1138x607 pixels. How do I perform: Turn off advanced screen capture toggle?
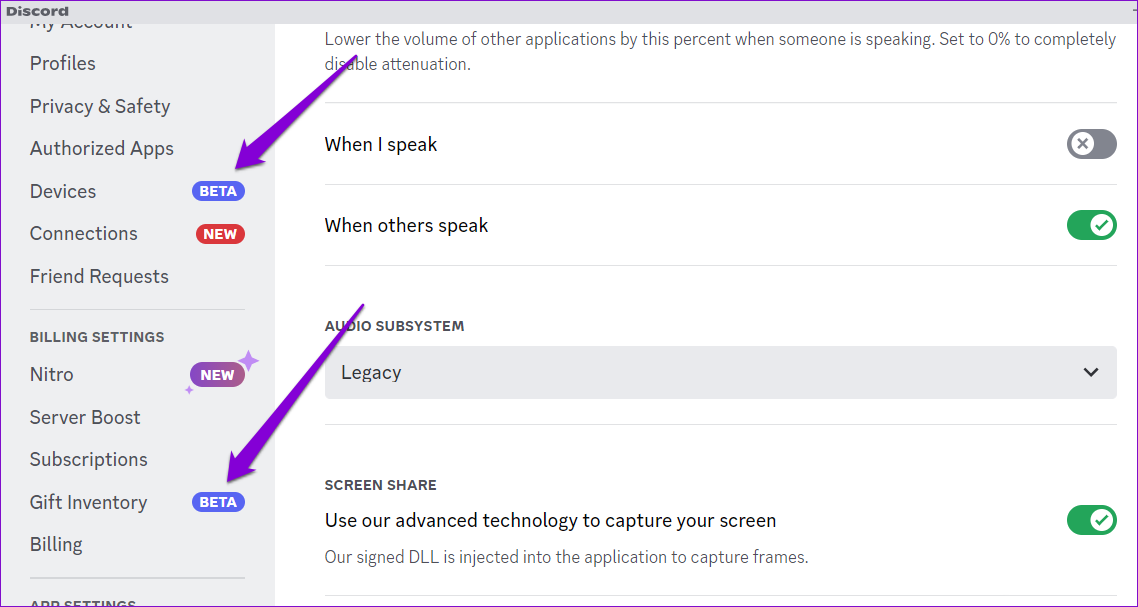point(1091,520)
